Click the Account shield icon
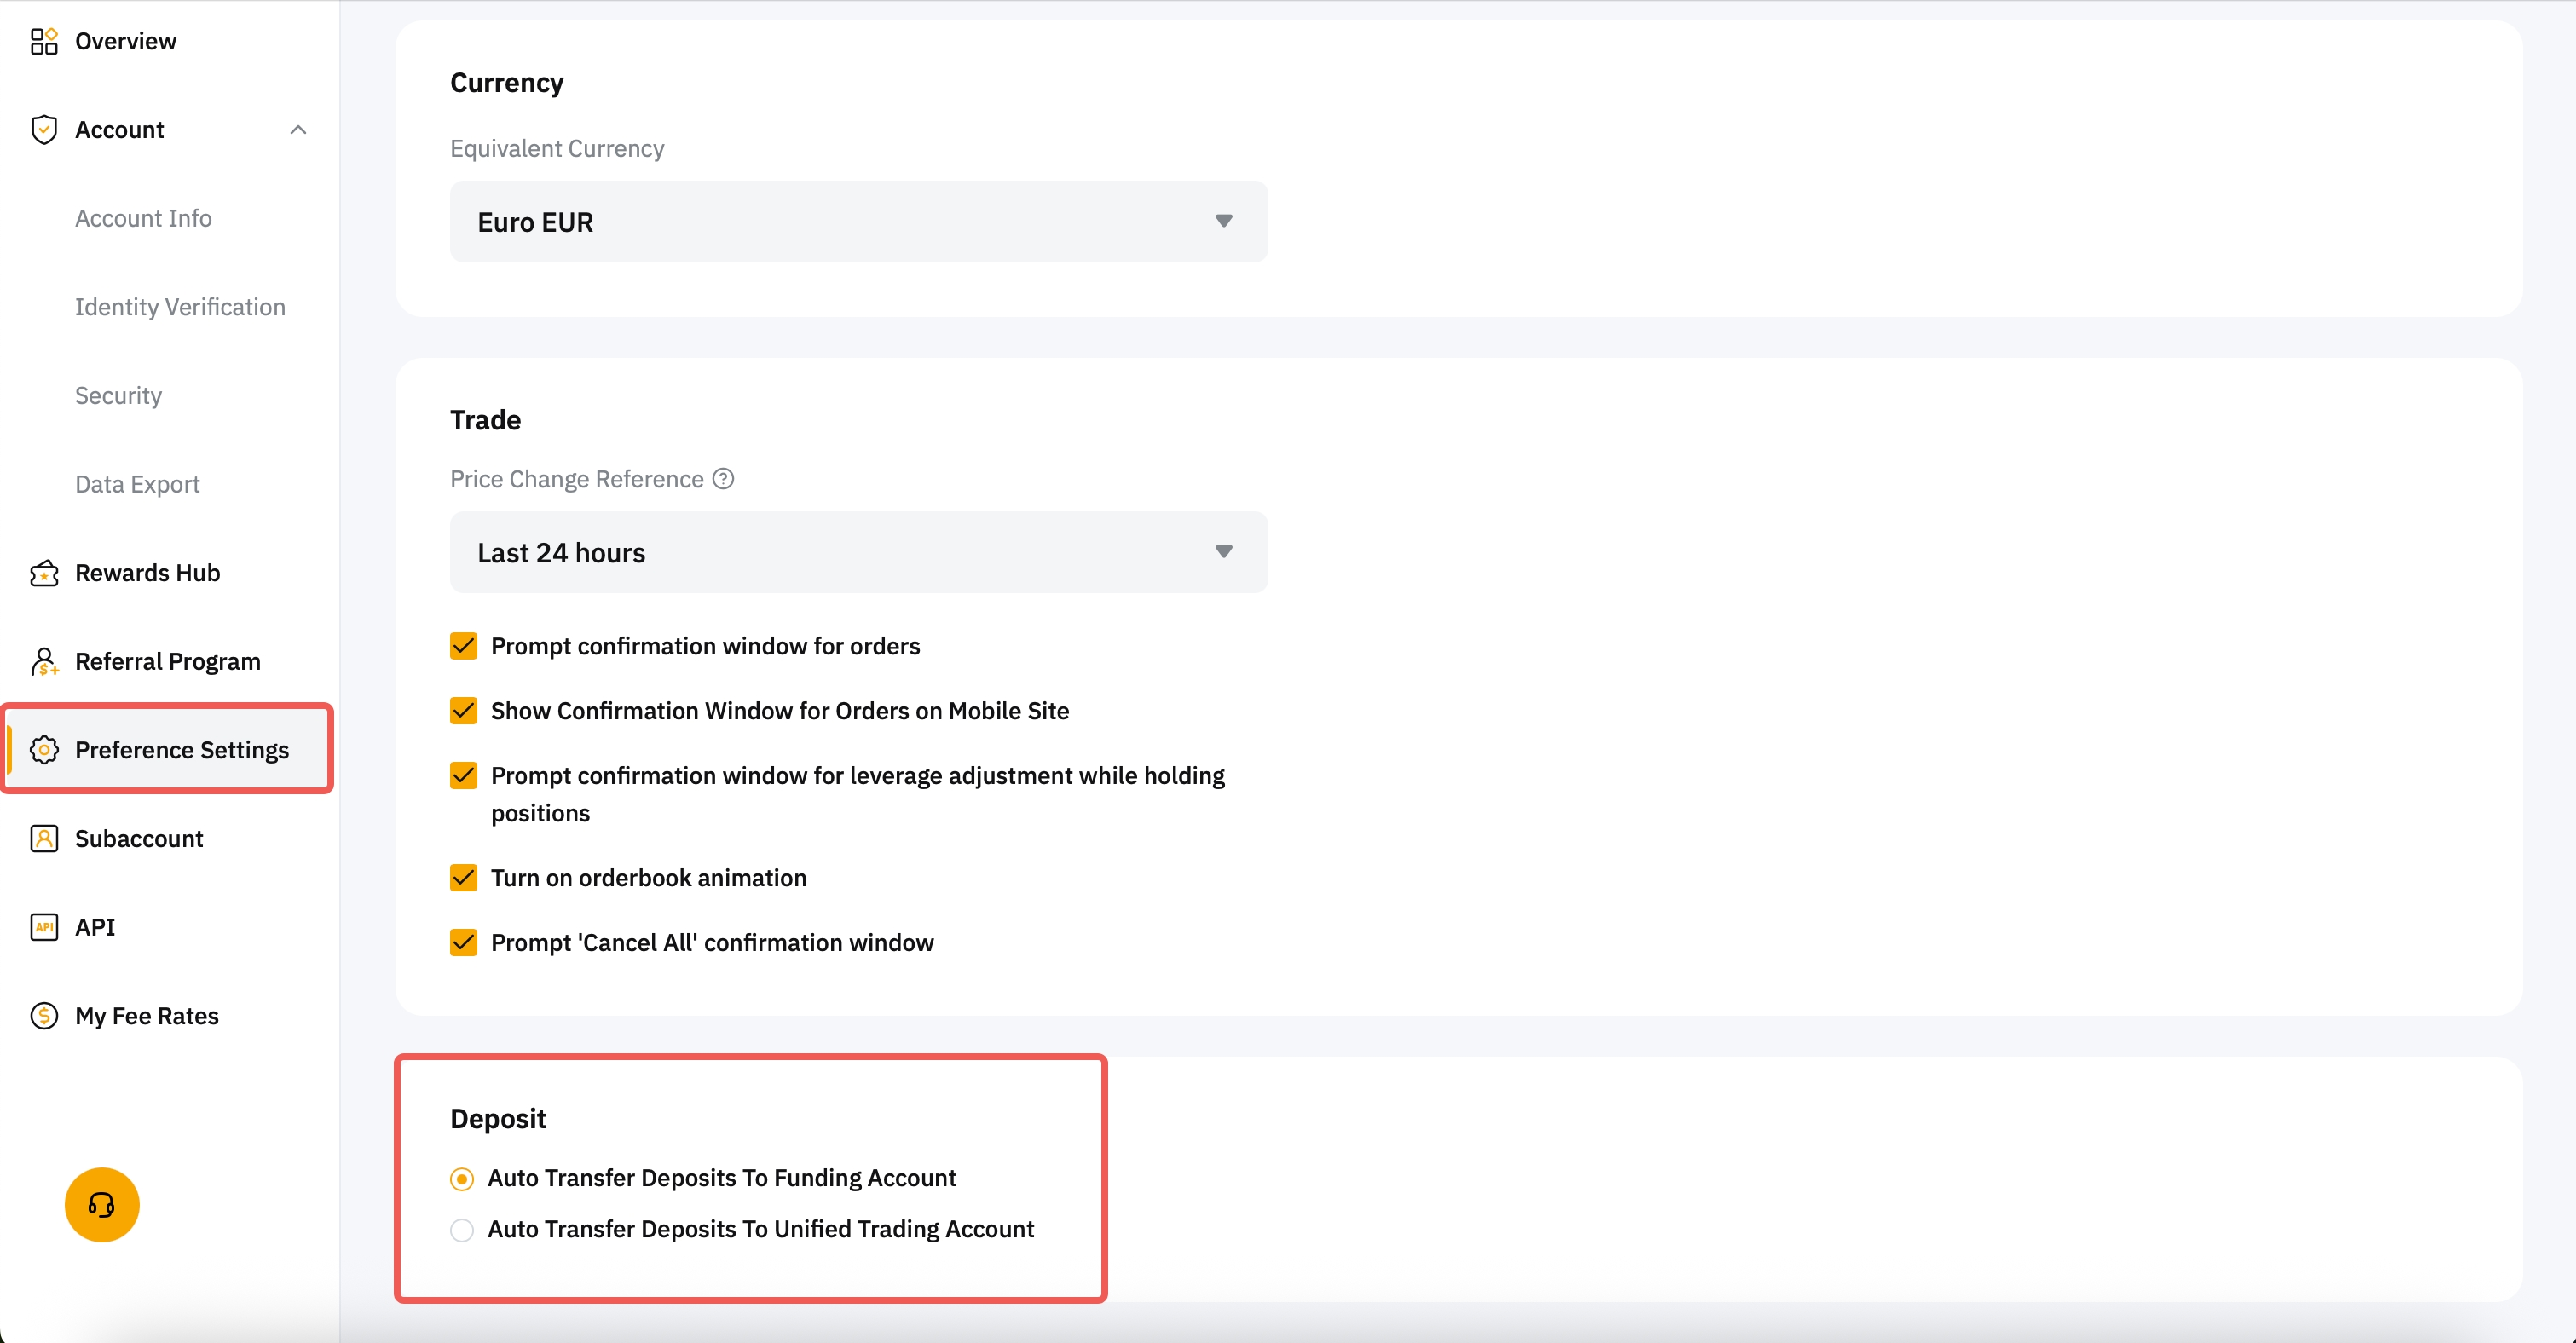2576x1343 pixels. [44, 130]
